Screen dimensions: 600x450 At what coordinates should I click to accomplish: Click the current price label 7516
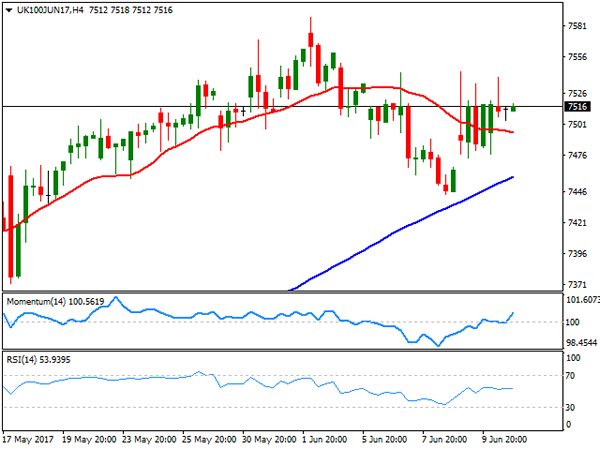(577, 106)
